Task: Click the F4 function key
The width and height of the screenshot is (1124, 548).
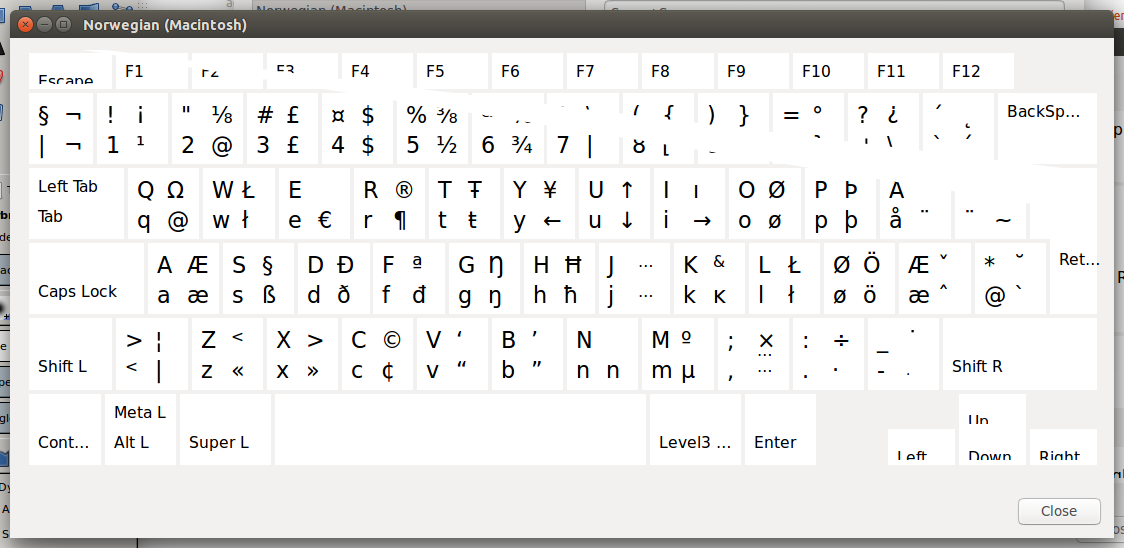Action: pyautogui.click(x=377, y=71)
